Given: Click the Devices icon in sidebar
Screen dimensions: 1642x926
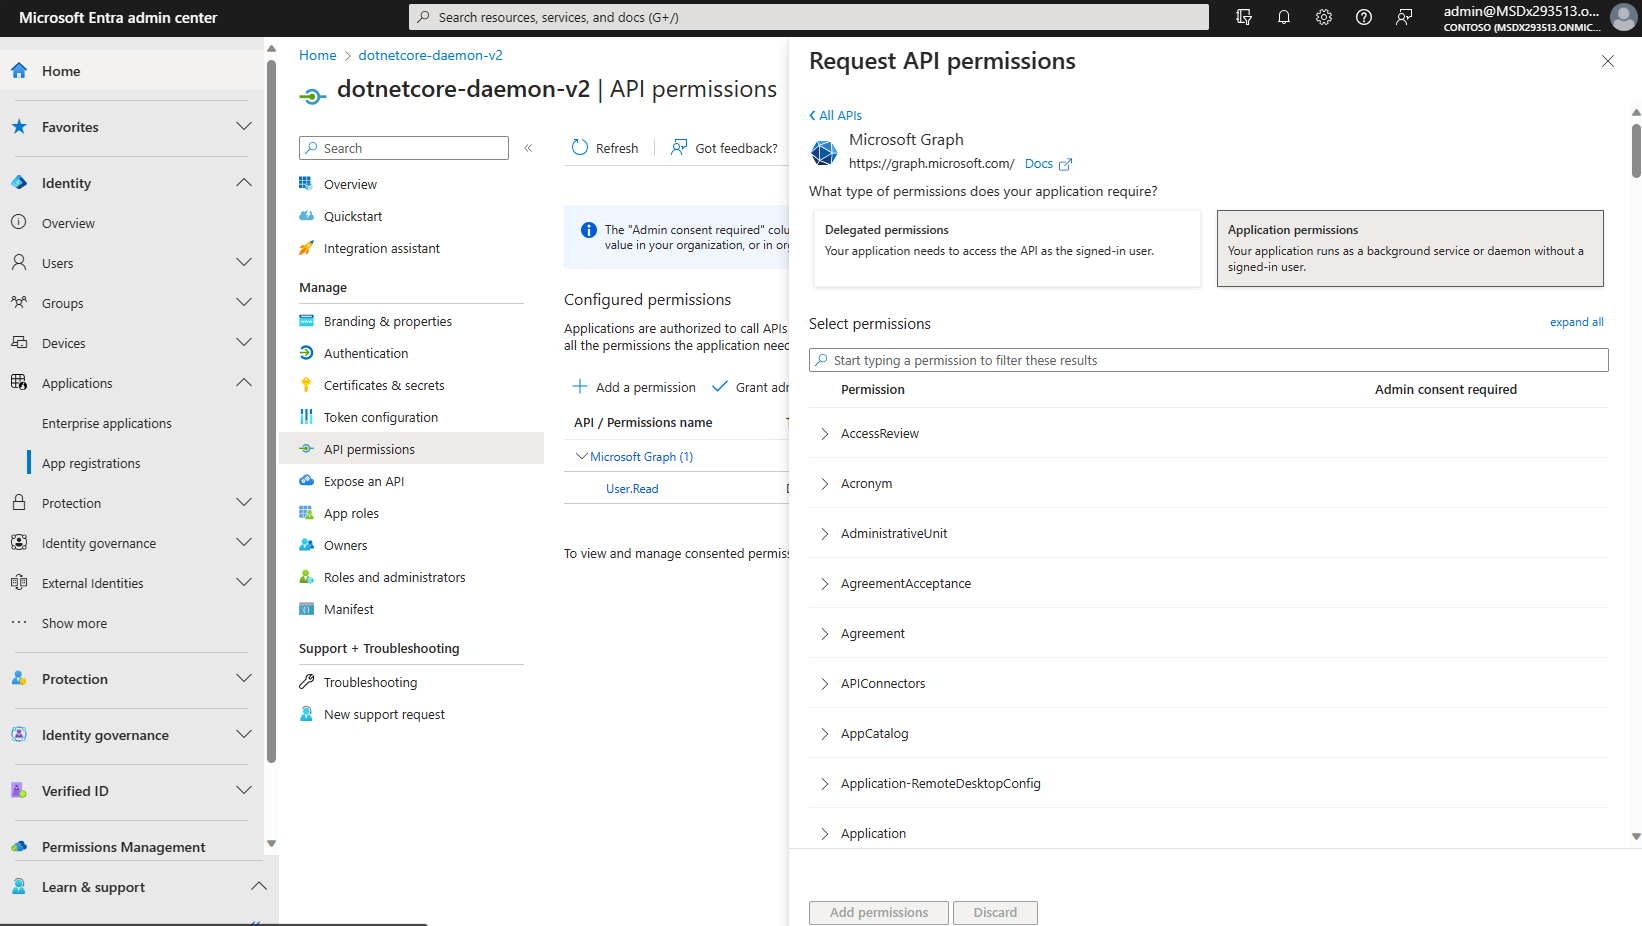Looking at the screenshot, I should [19, 343].
